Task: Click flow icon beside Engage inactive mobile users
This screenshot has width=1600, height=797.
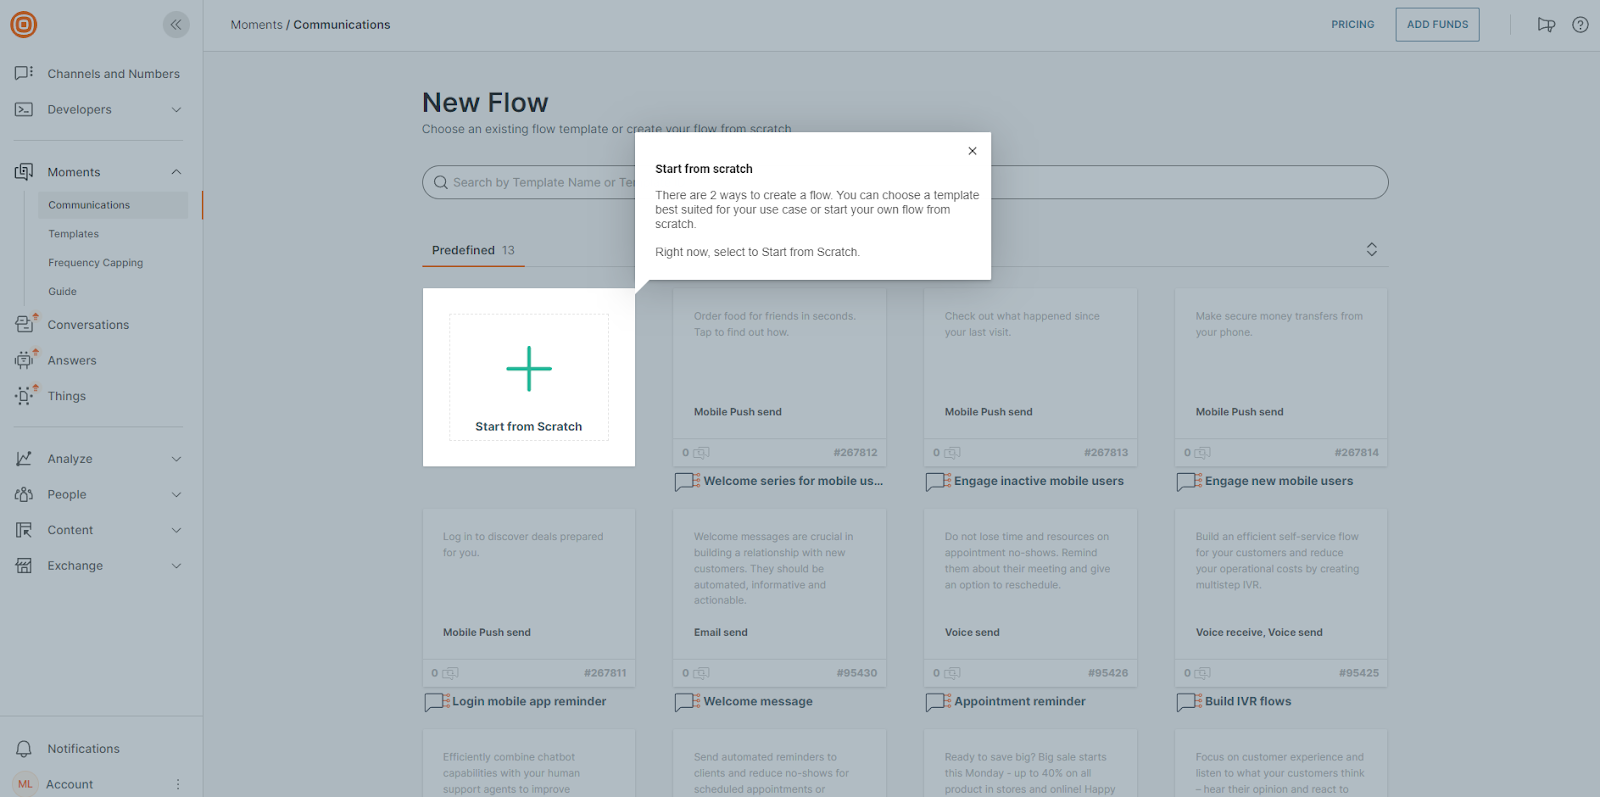Action: (x=938, y=481)
